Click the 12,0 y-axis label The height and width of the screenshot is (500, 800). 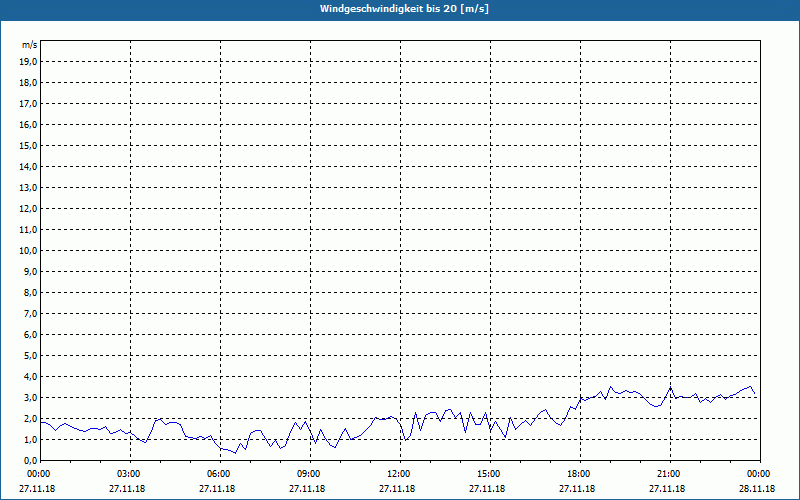29,209
